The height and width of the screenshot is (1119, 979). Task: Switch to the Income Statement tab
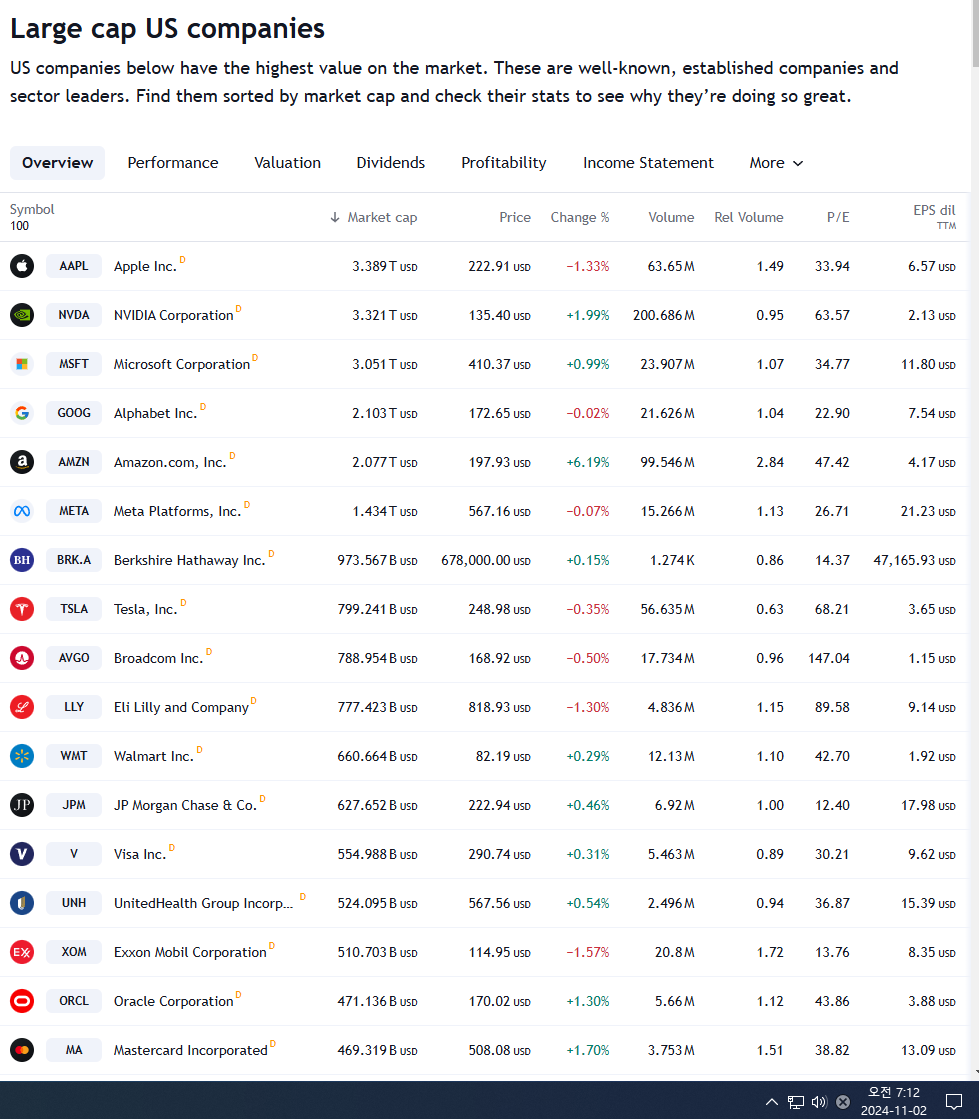click(x=648, y=163)
